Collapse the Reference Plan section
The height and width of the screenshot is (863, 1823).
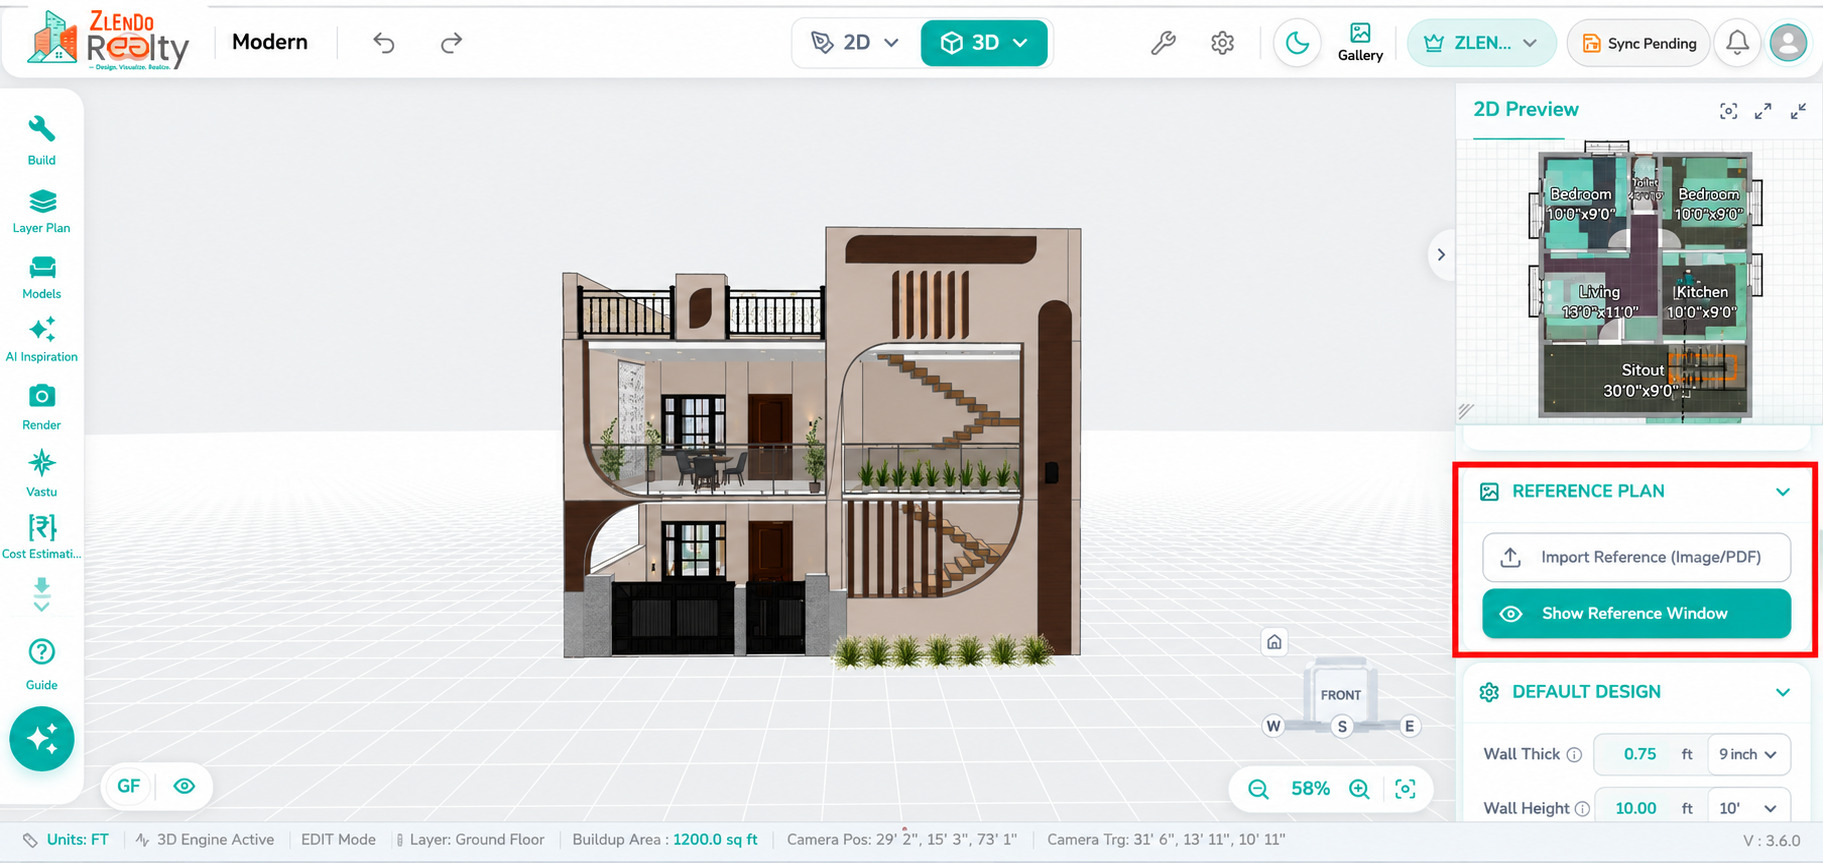point(1782,492)
